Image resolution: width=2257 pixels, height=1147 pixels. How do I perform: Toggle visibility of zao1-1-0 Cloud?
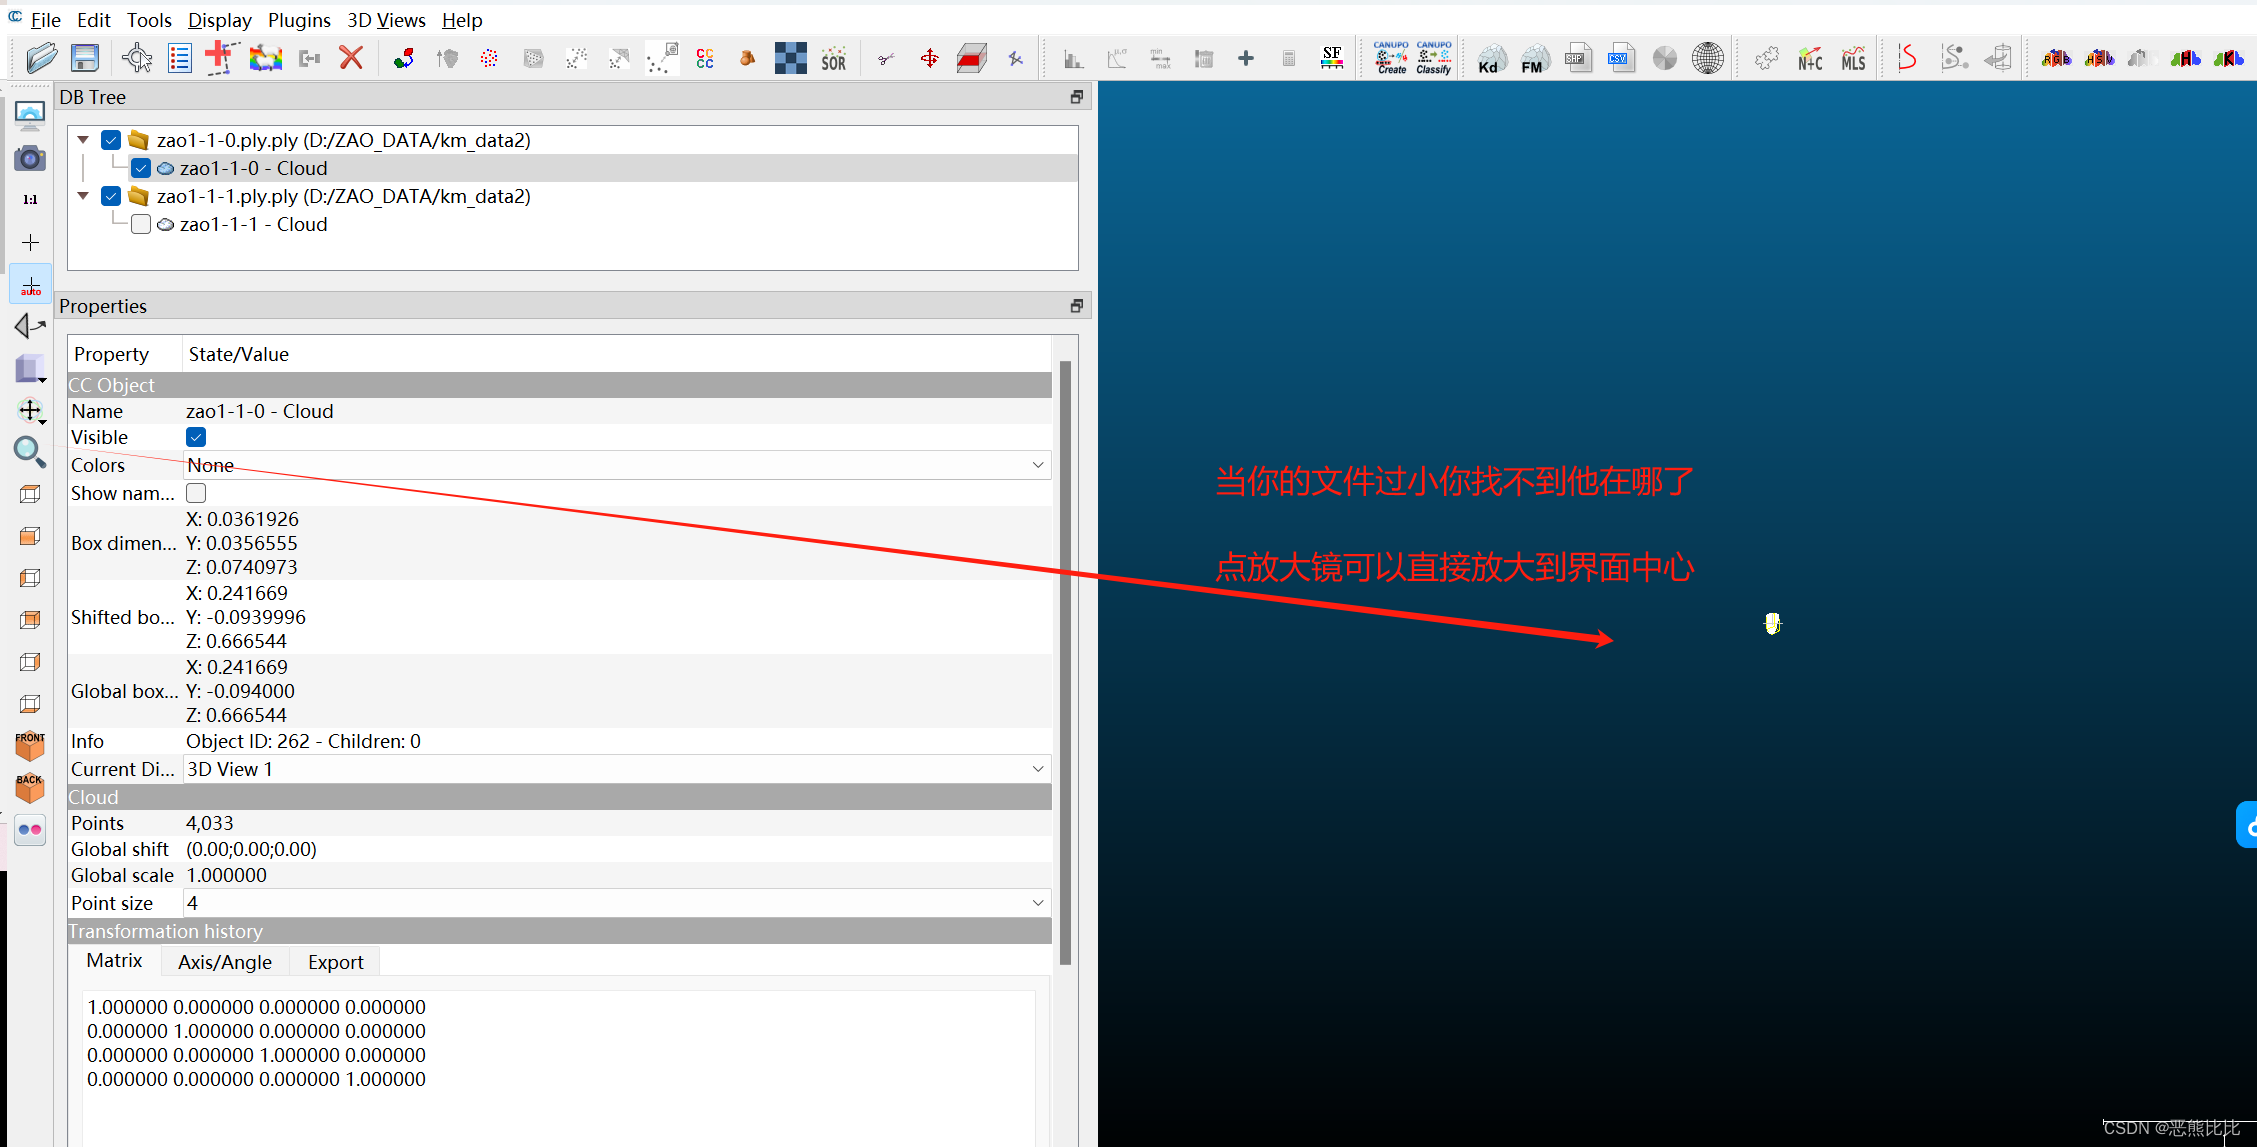(x=140, y=168)
